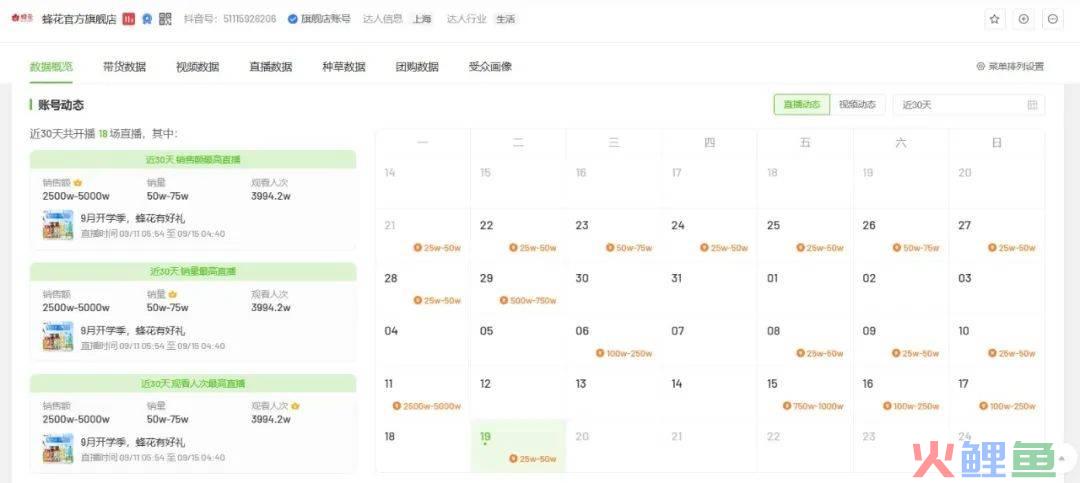Click the circled plus icon at top right
The width and height of the screenshot is (1080, 483).
(1024, 19)
